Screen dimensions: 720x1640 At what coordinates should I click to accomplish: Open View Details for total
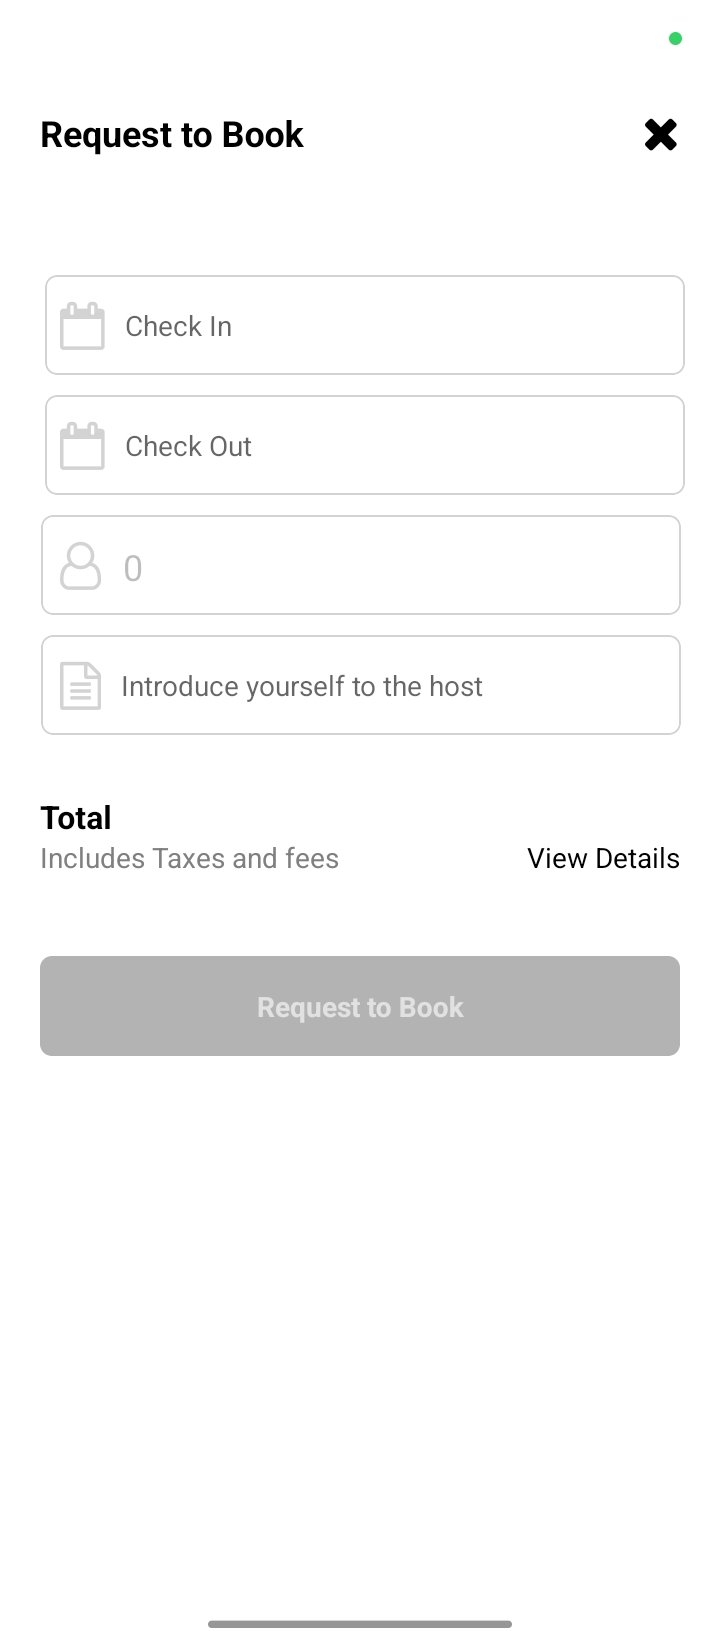603,858
